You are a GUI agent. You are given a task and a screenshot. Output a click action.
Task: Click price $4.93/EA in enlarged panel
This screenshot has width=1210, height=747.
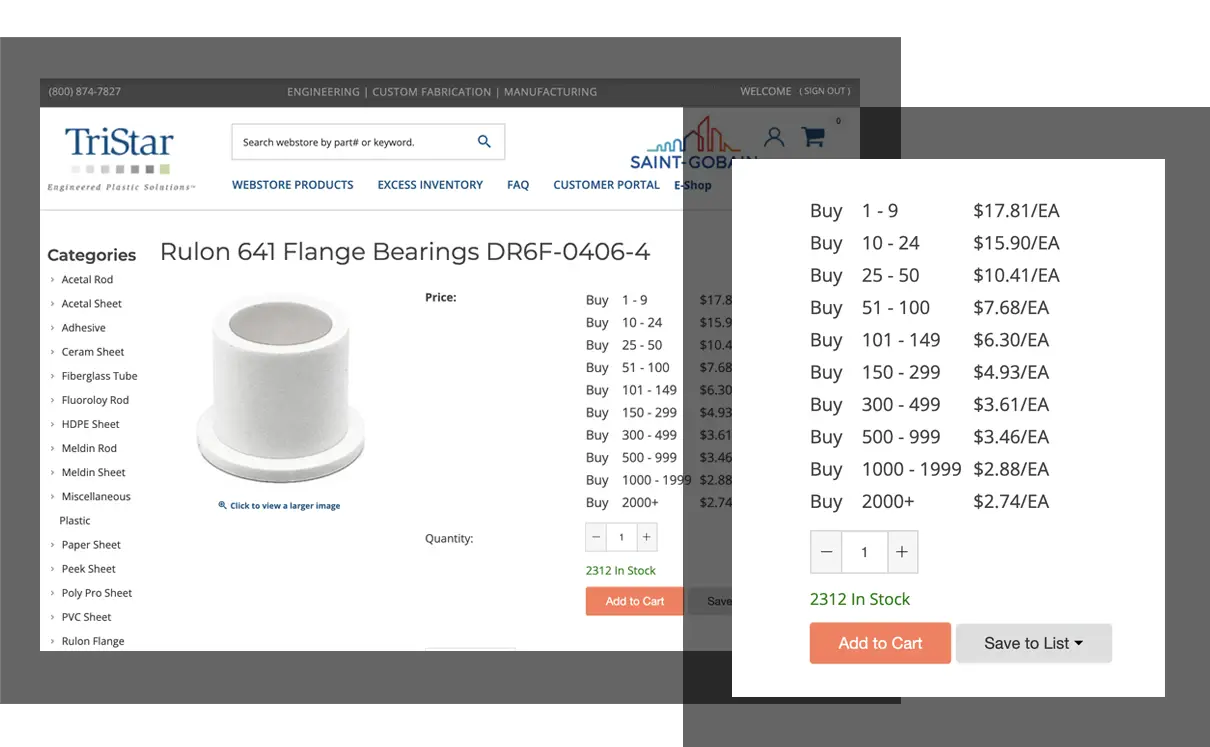pos(1011,372)
